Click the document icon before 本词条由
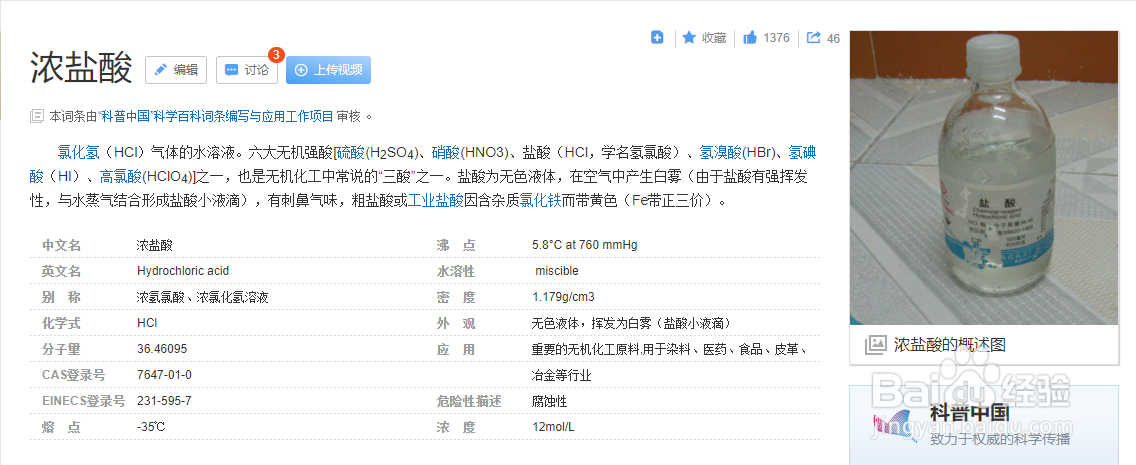Image resolution: width=1136 pixels, height=465 pixels. [36, 116]
